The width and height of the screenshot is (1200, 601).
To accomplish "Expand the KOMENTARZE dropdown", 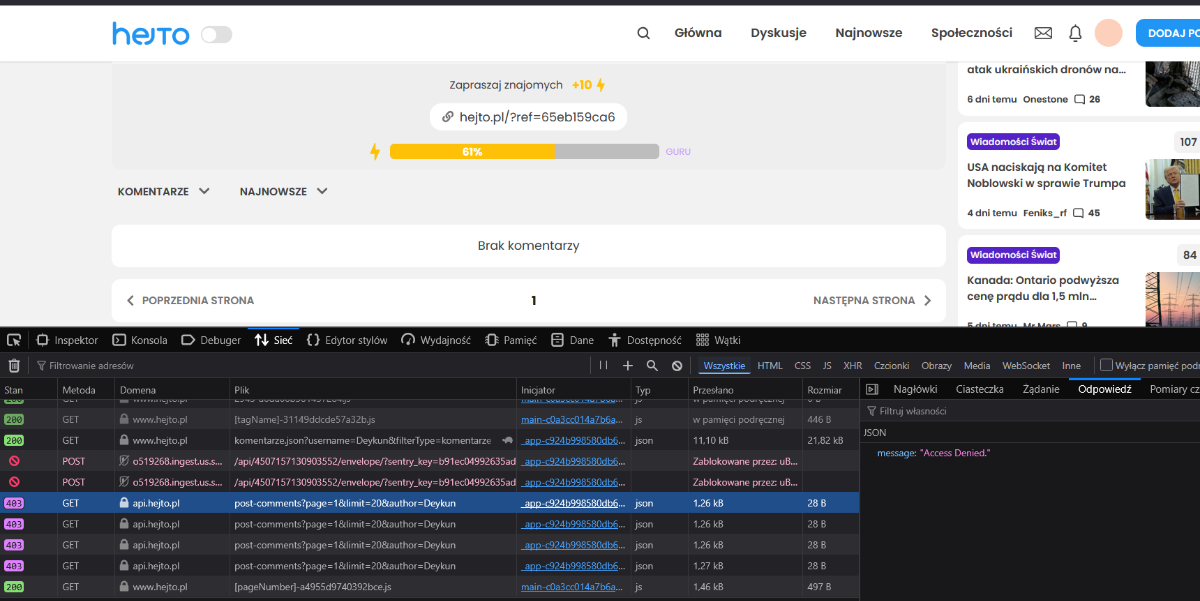I will [164, 191].
